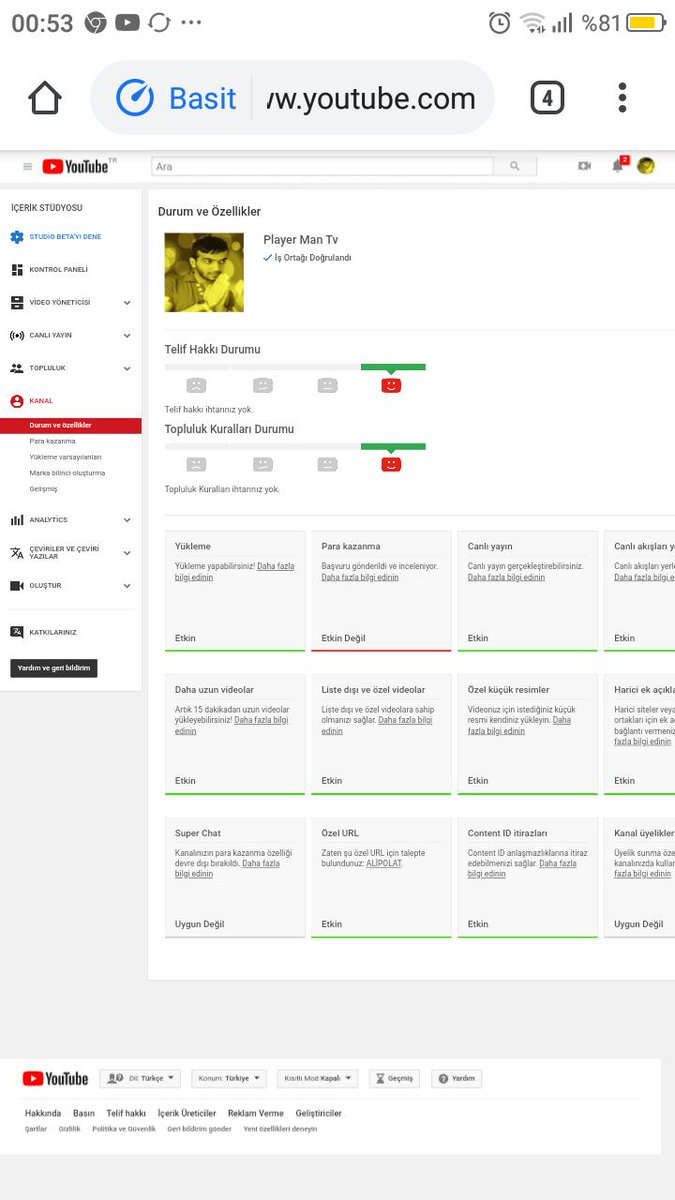675x1200 pixels.
Task: Click the Telif hakkı footer link
Action: 126,1113
